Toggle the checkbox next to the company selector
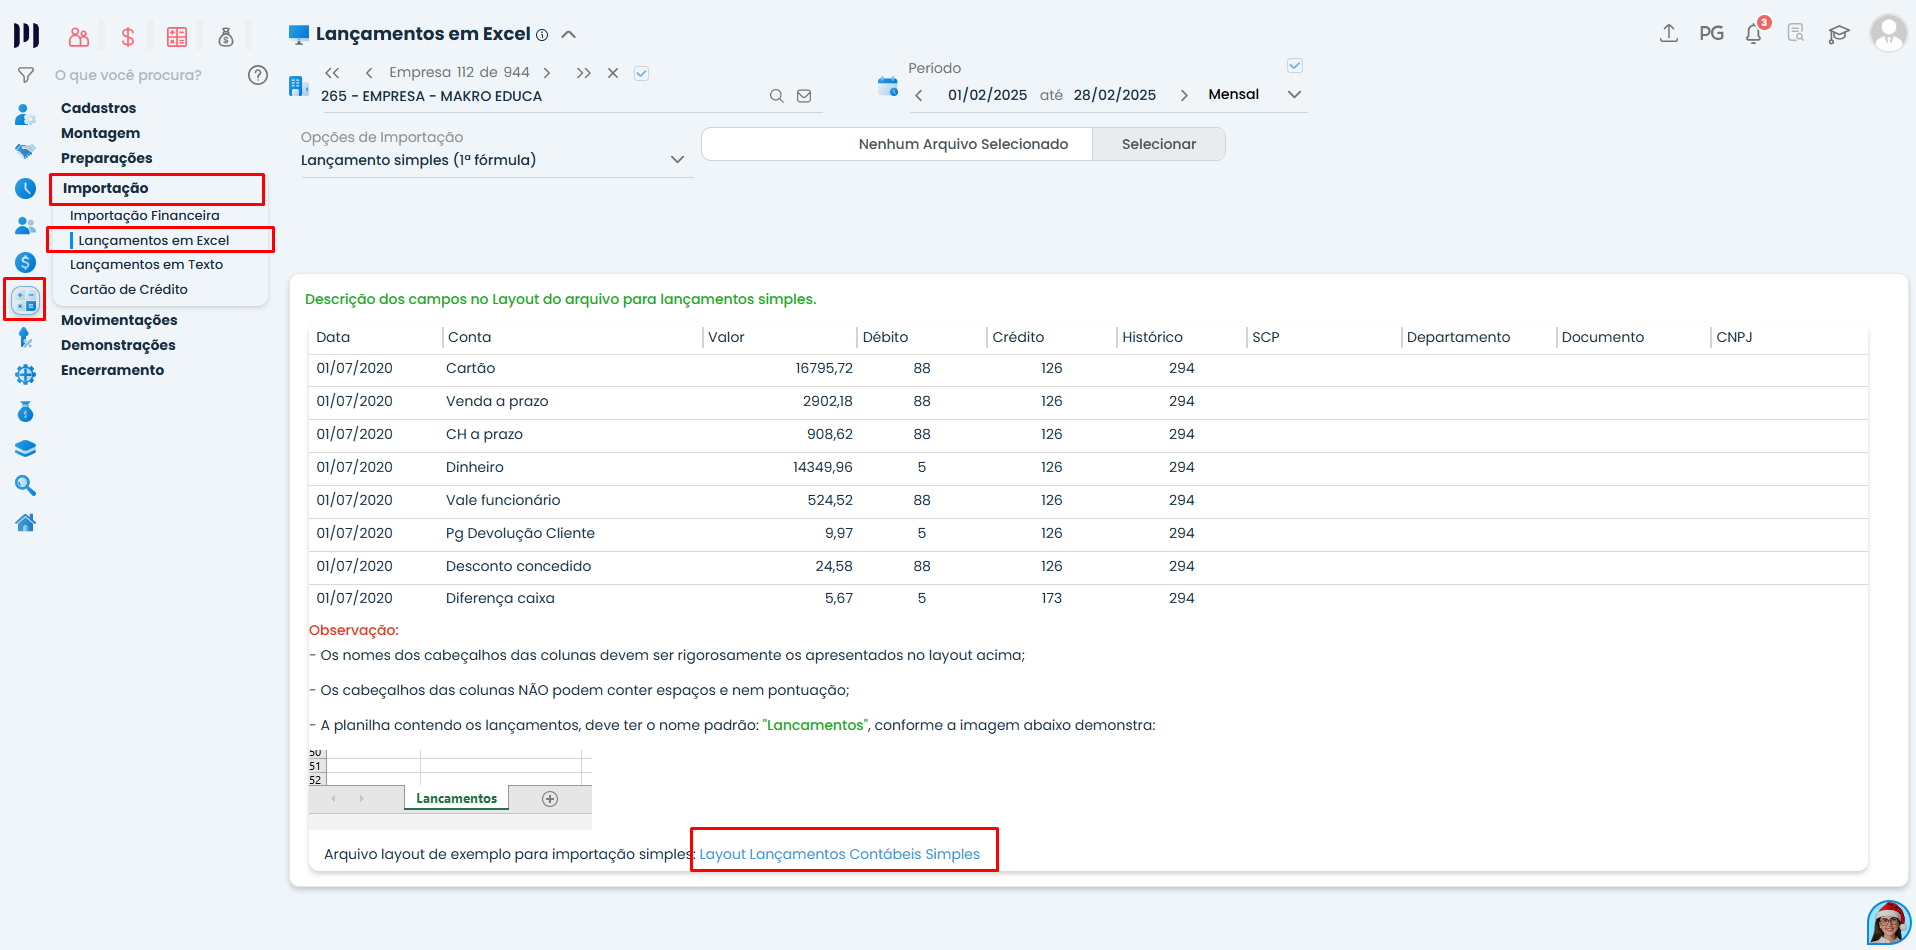 [x=641, y=72]
